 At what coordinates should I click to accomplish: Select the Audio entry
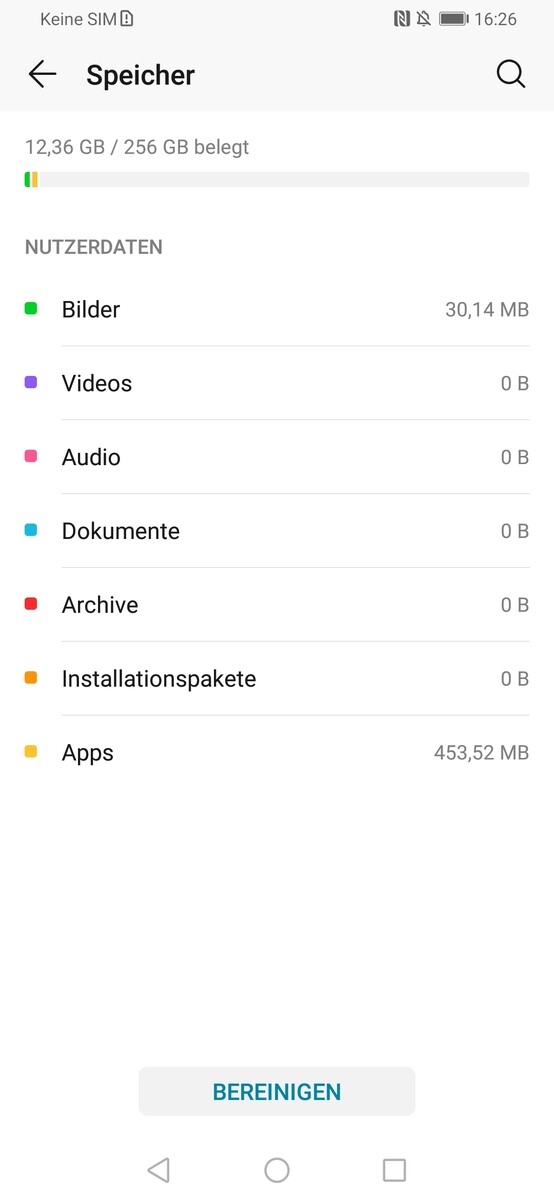coord(277,457)
